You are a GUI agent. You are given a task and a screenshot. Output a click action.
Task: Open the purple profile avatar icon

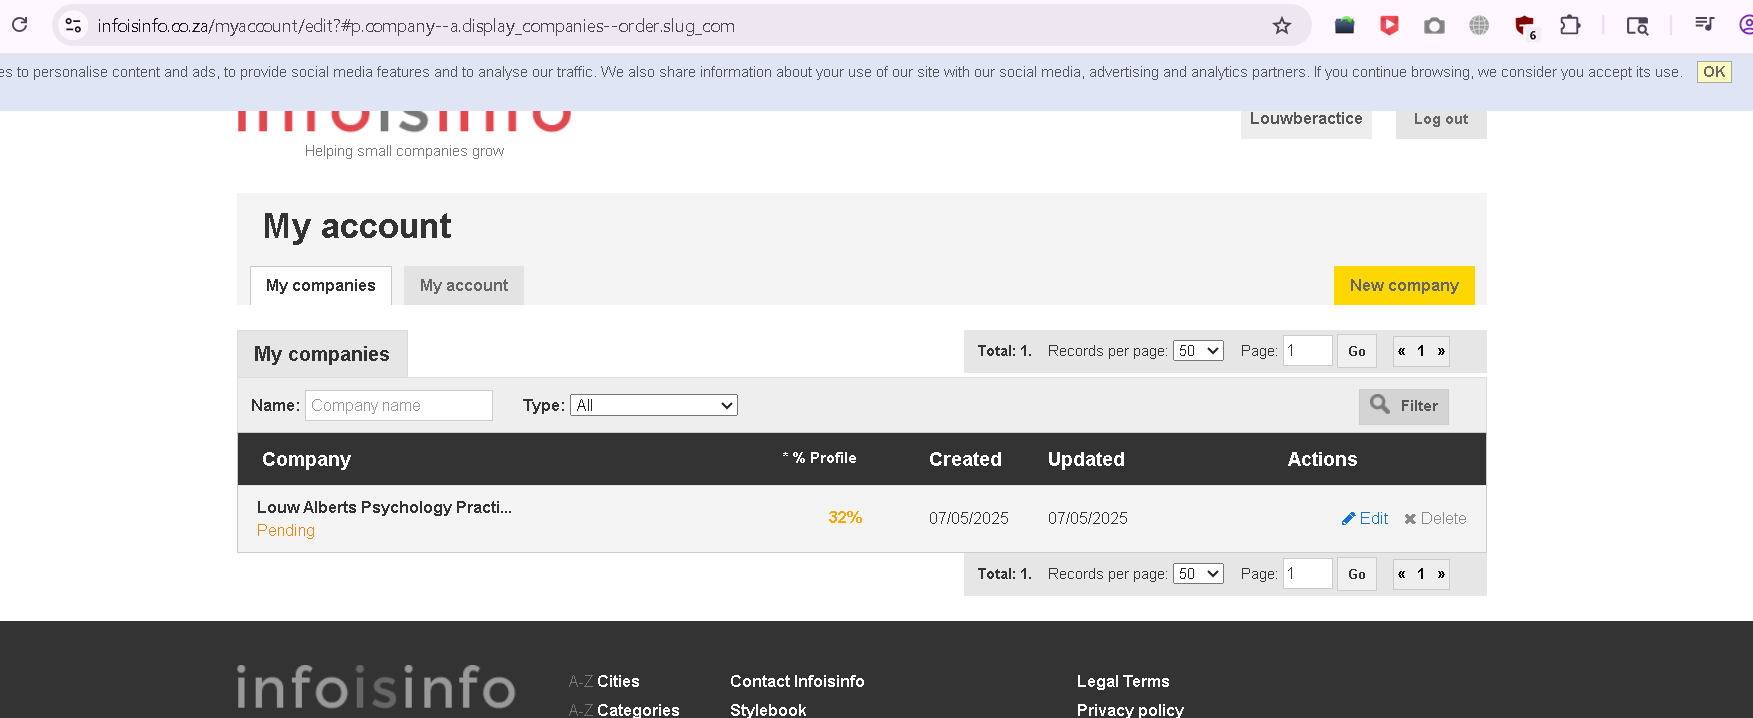pos(1746,26)
